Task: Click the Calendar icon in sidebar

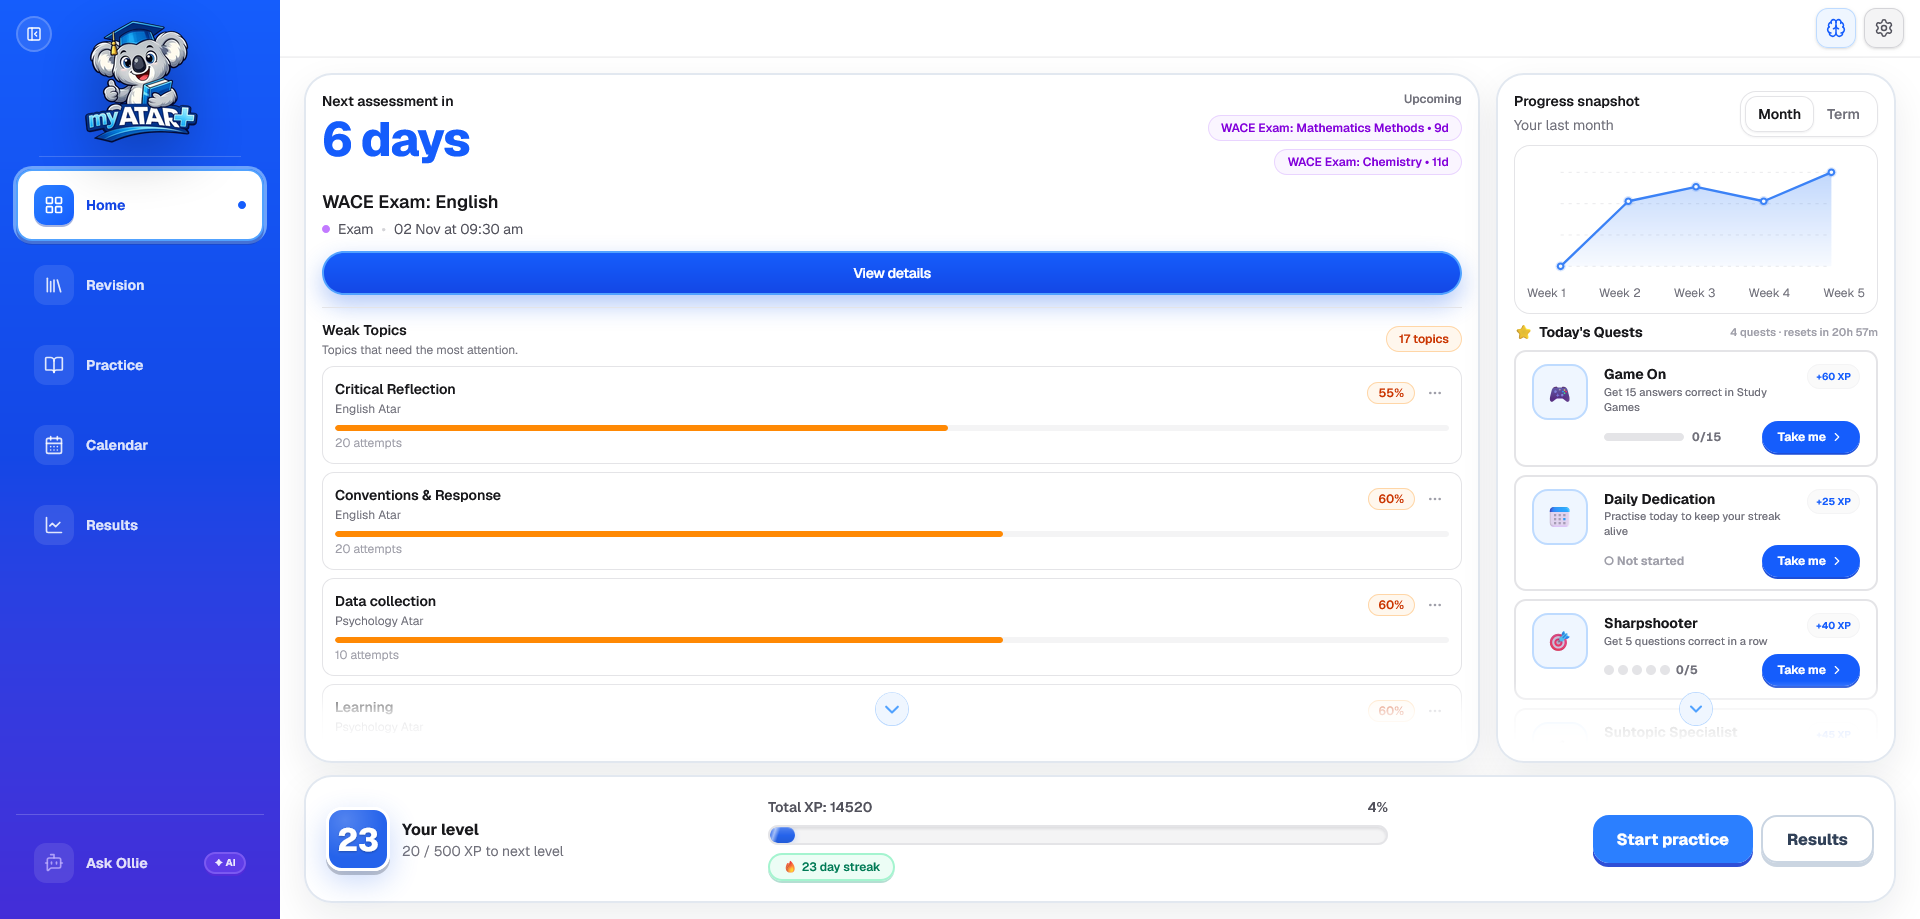Action: pyautogui.click(x=54, y=445)
